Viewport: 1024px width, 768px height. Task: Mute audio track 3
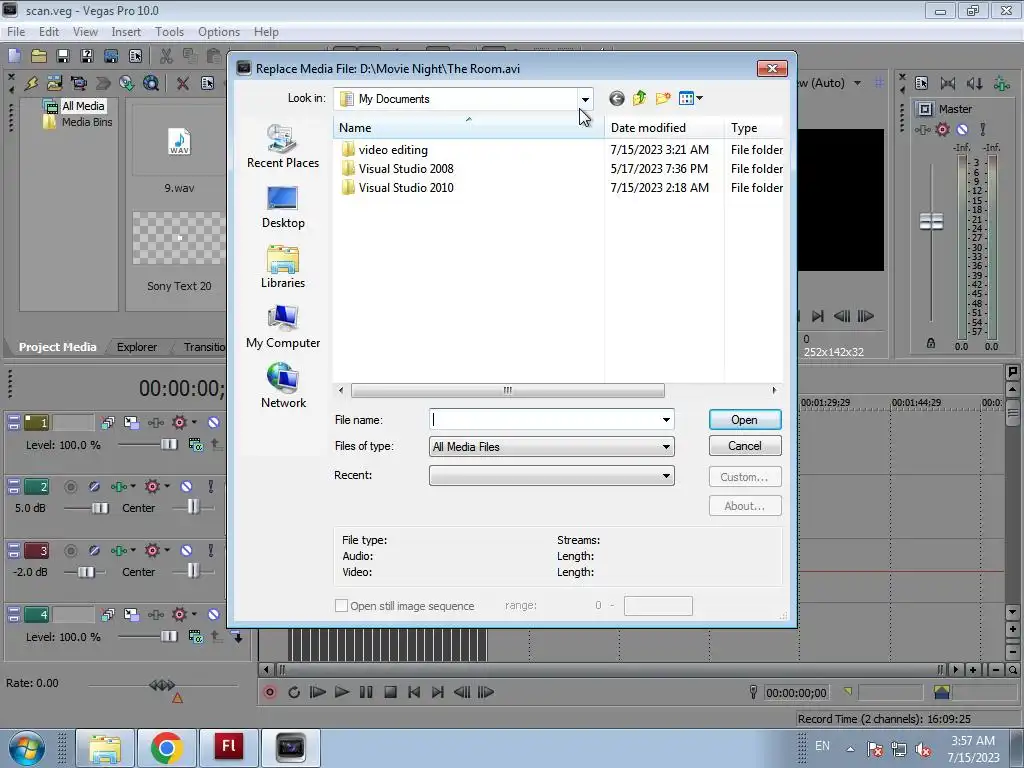[x=186, y=551]
